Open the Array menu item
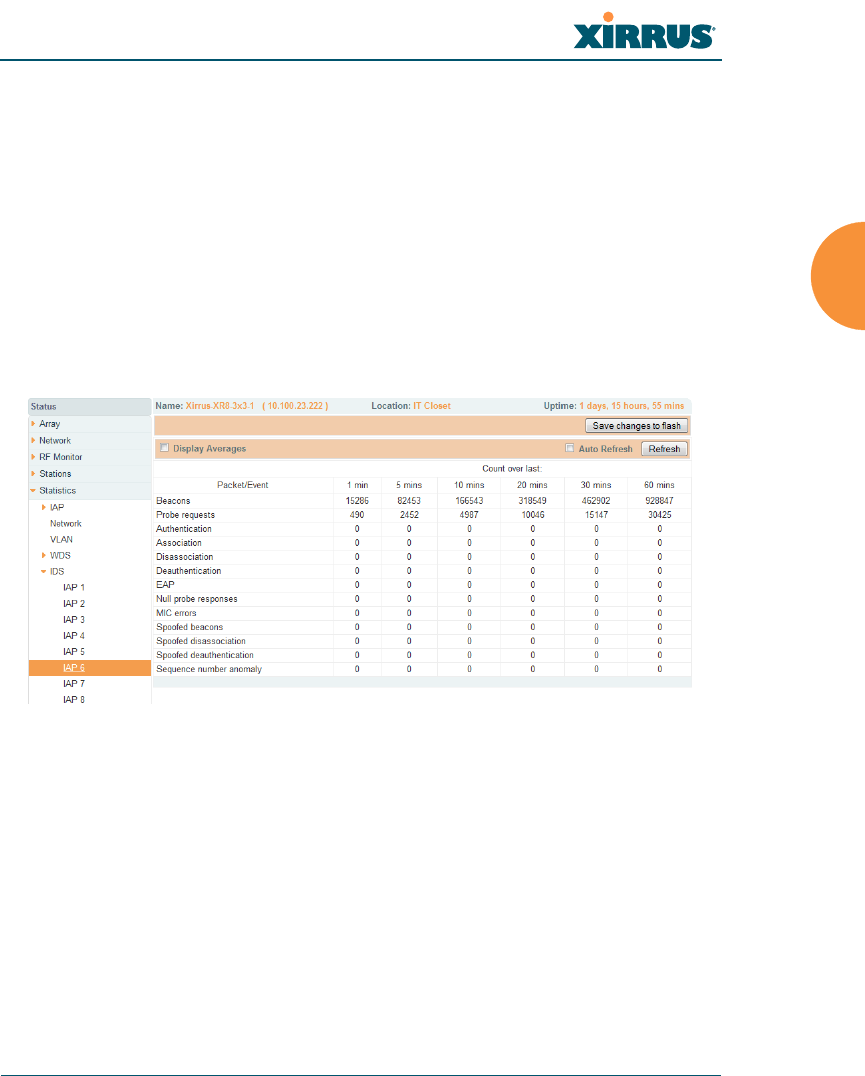865x1076 pixels. tap(49, 424)
